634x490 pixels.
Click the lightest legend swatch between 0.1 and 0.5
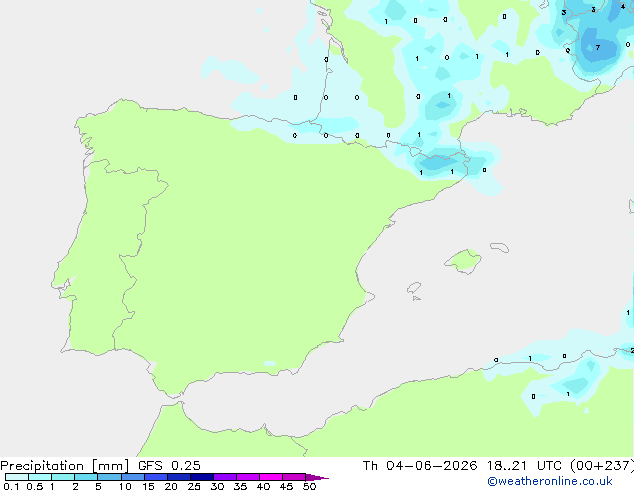[17, 477]
